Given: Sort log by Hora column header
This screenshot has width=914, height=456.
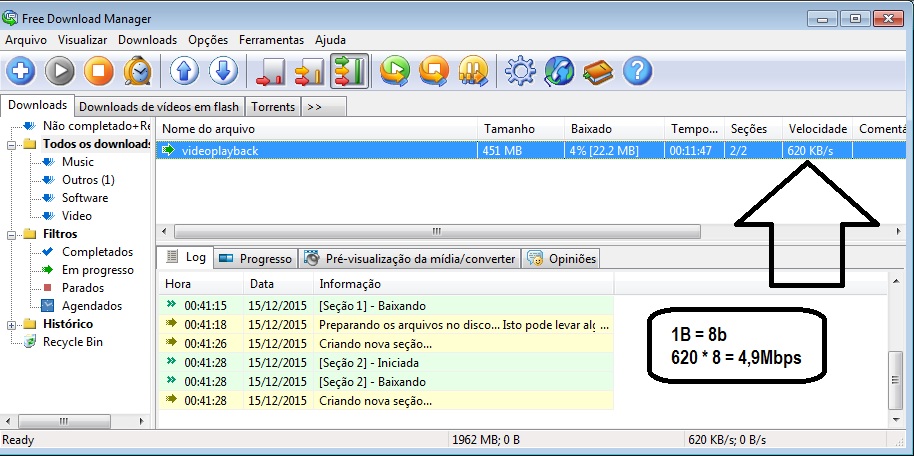Looking at the screenshot, I should [x=201, y=284].
